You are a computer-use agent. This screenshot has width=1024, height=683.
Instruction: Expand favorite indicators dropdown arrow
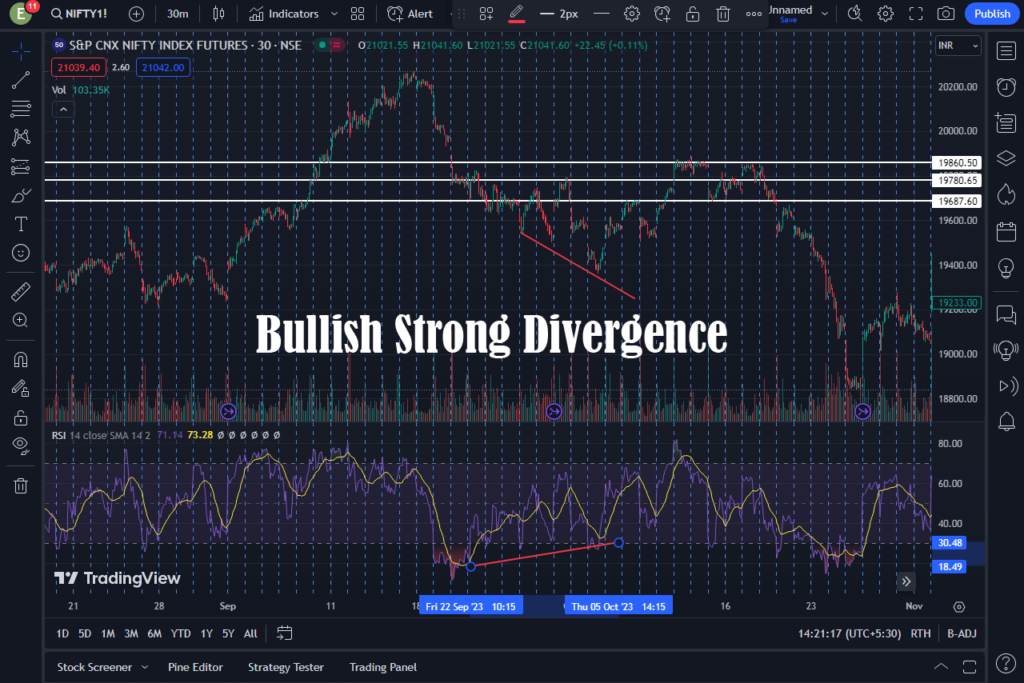[334, 14]
